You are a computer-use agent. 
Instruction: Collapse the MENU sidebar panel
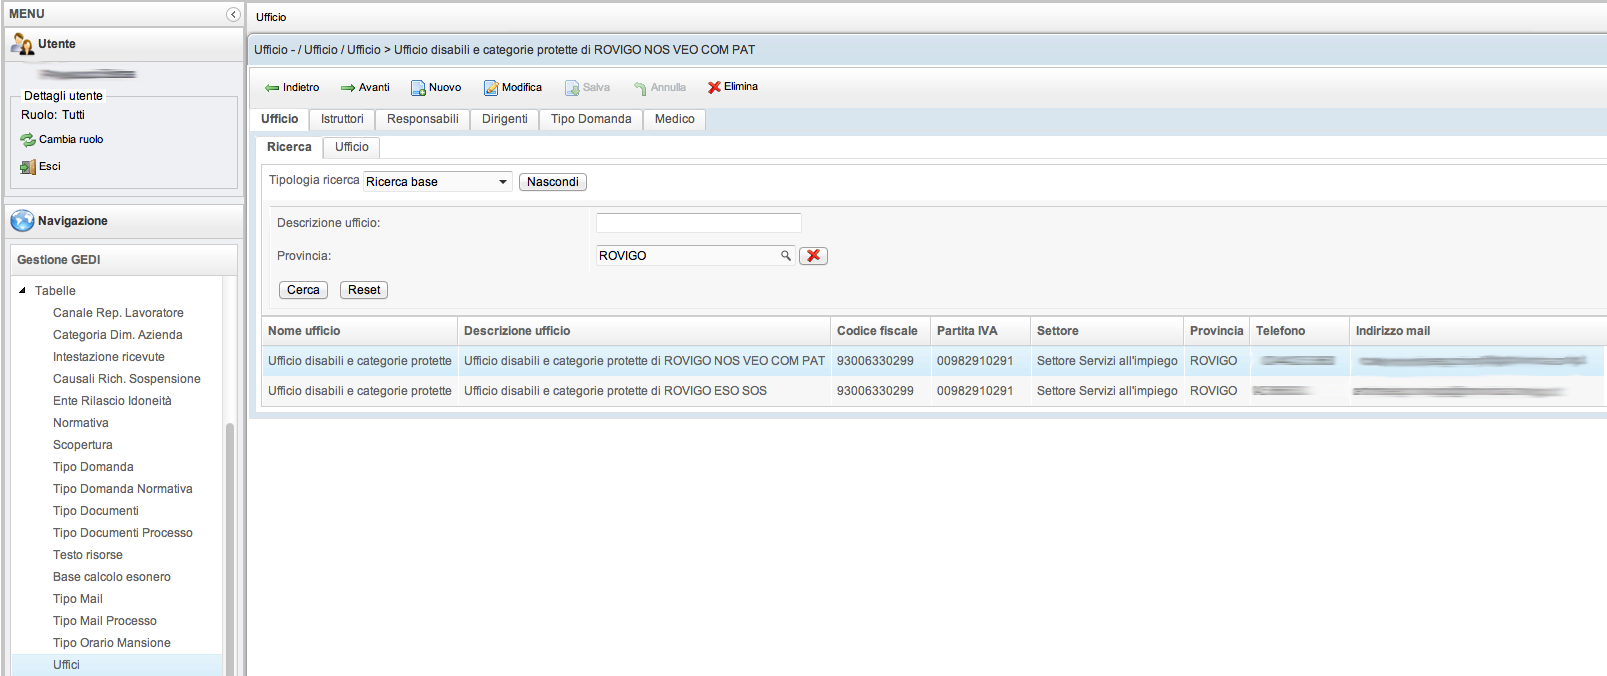tap(233, 14)
